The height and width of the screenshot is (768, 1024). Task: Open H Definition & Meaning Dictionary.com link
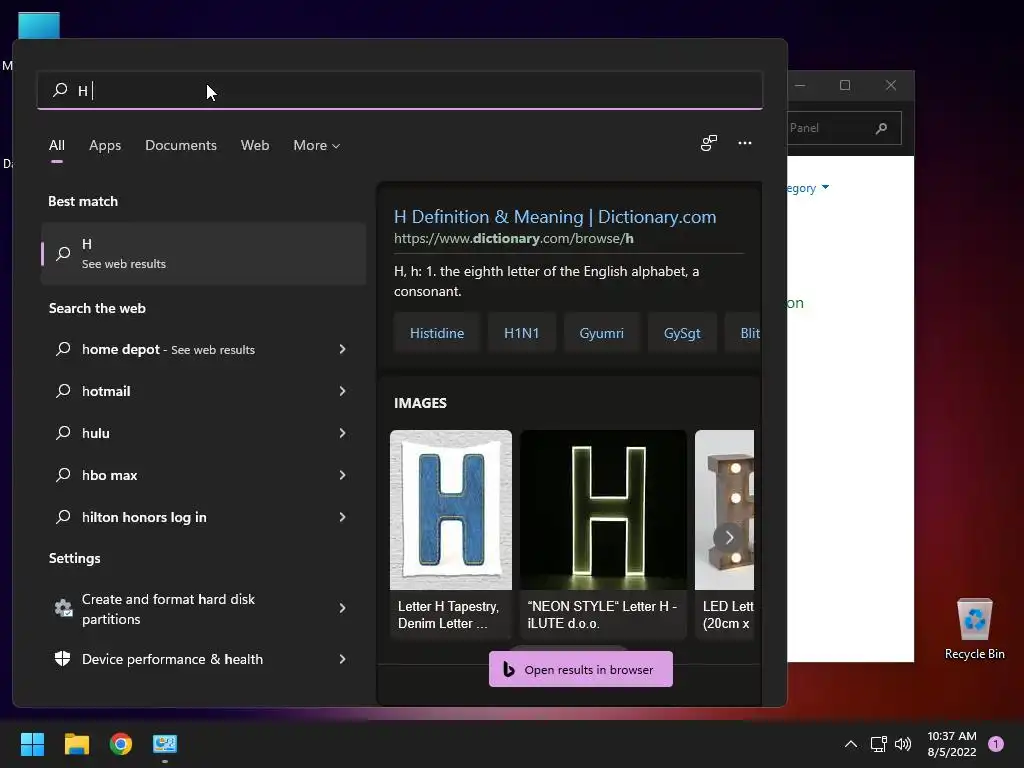555,217
